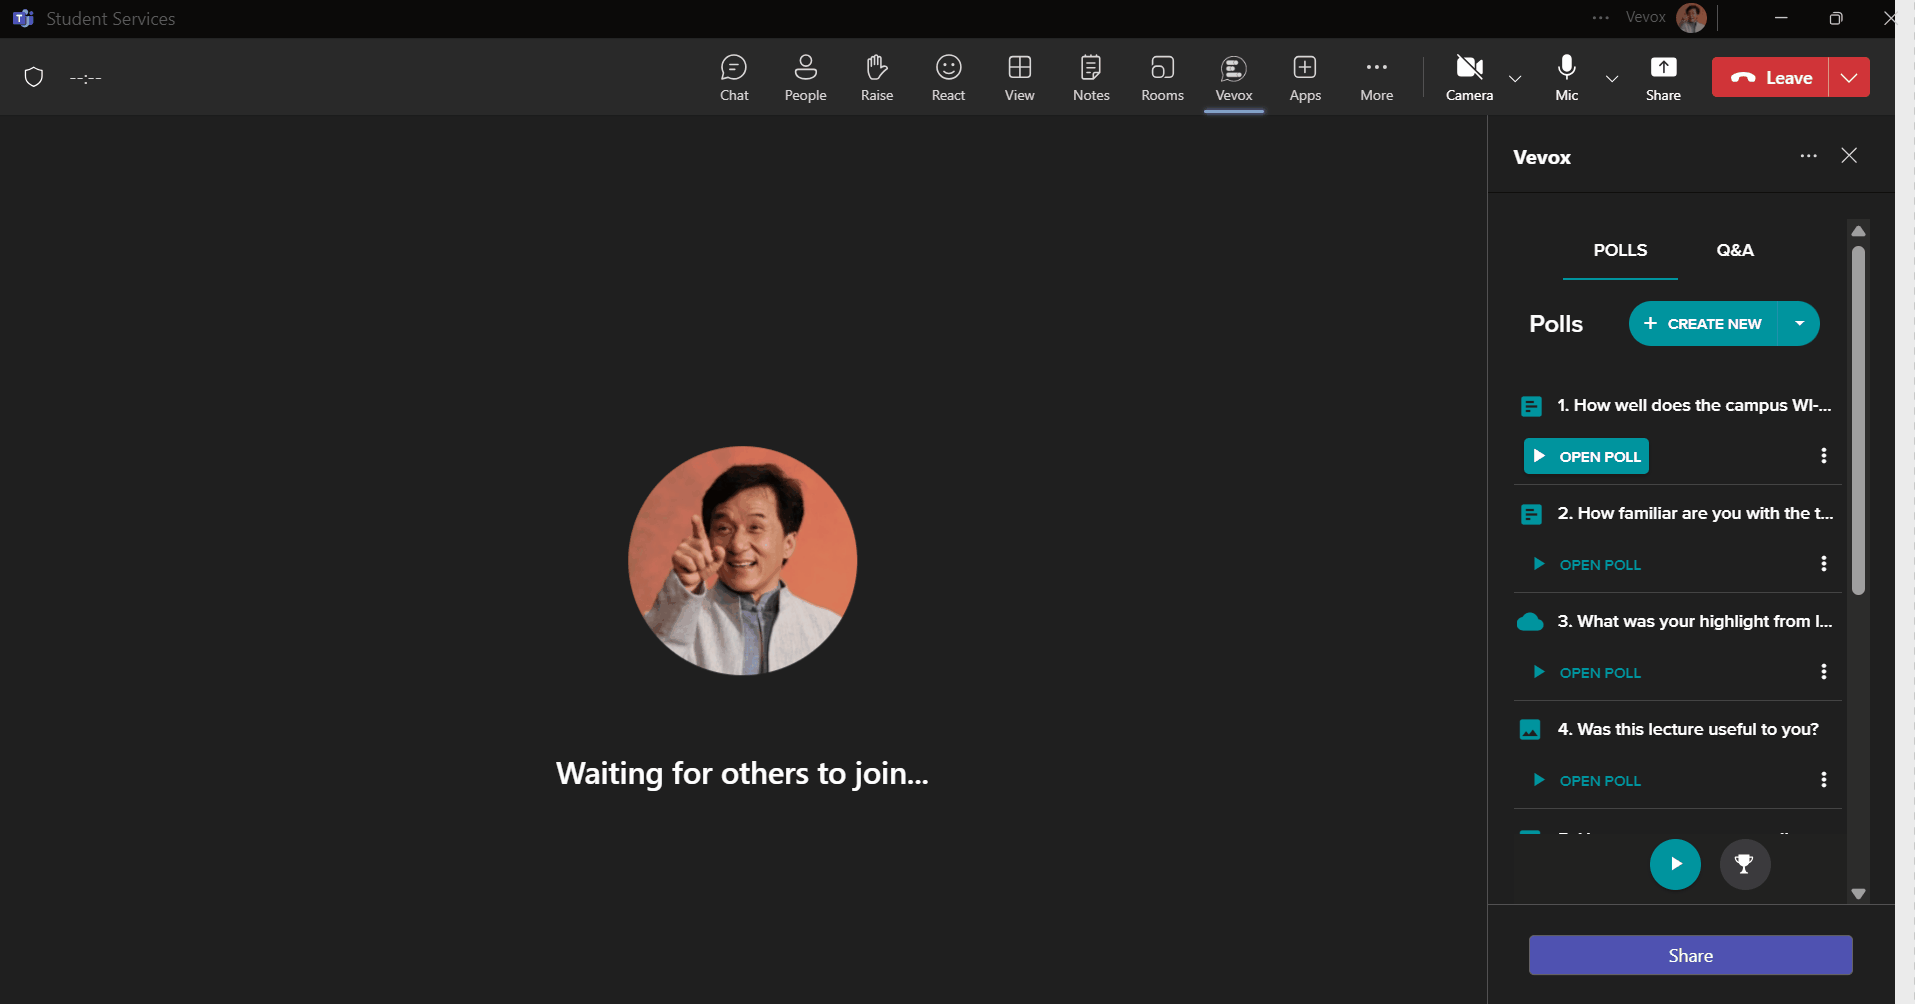Switch to the Q&A tab
Image resolution: width=1915 pixels, height=1004 pixels.
[x=1734, y=250]
